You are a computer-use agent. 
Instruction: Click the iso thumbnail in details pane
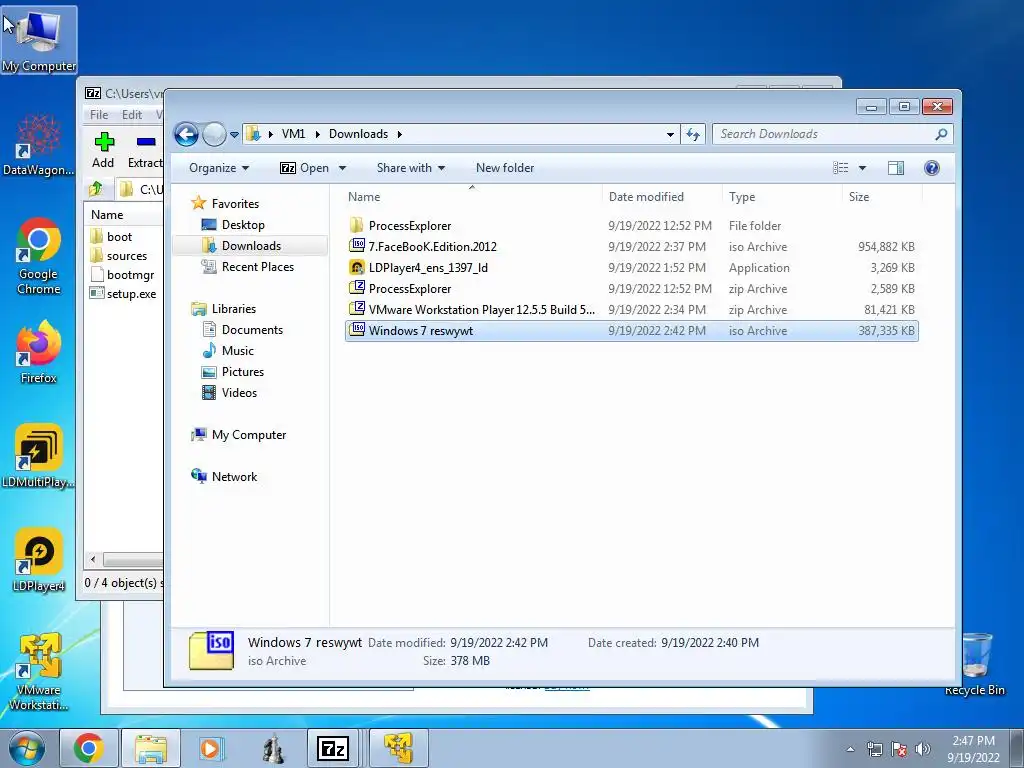click(211, 650)
